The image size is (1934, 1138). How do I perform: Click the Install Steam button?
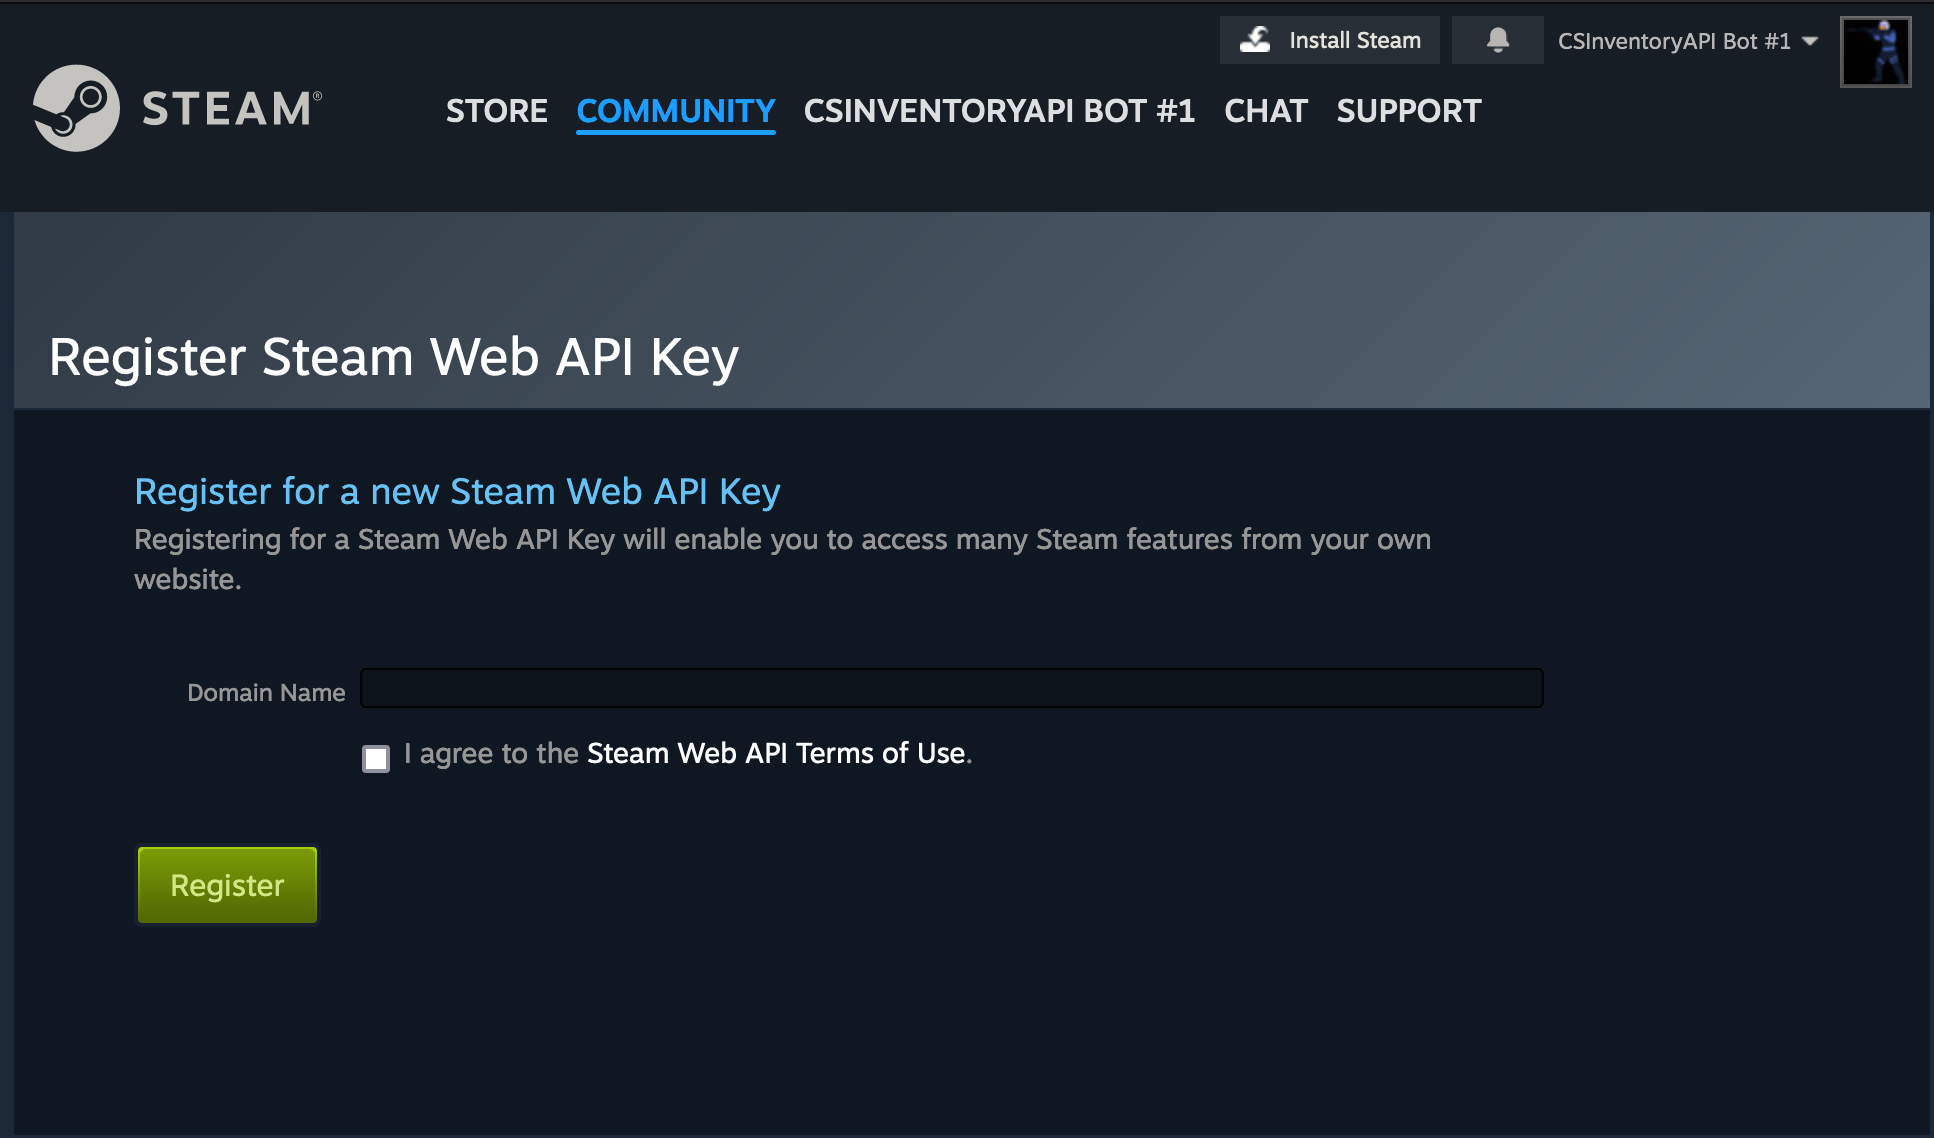click(1329, 40)
